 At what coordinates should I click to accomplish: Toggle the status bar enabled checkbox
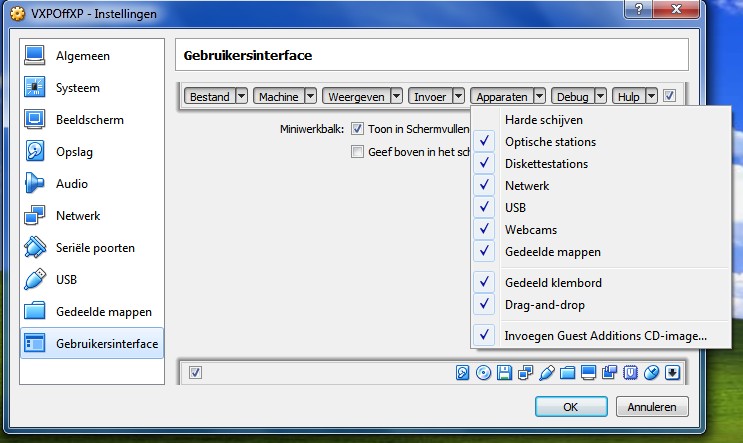coord(195,373)
